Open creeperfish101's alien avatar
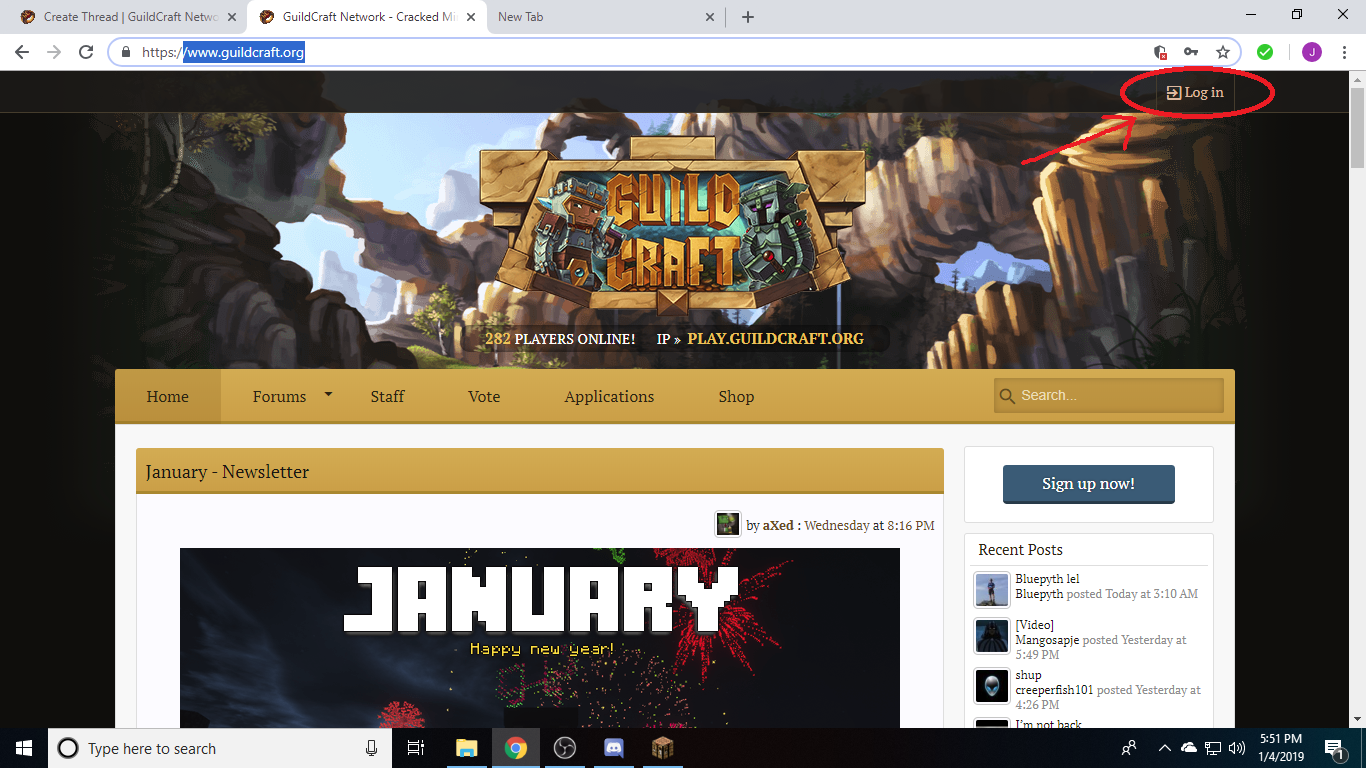The height and width of the screenshot is (768, 1366). point(992,686)
